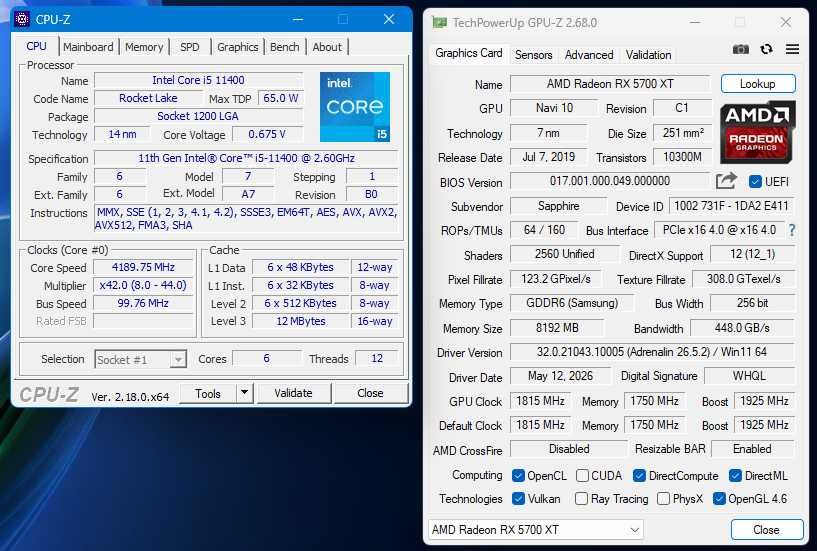817x551 pixels.
Task: Click the Subvendor value Sapphire
Action: 559,206
